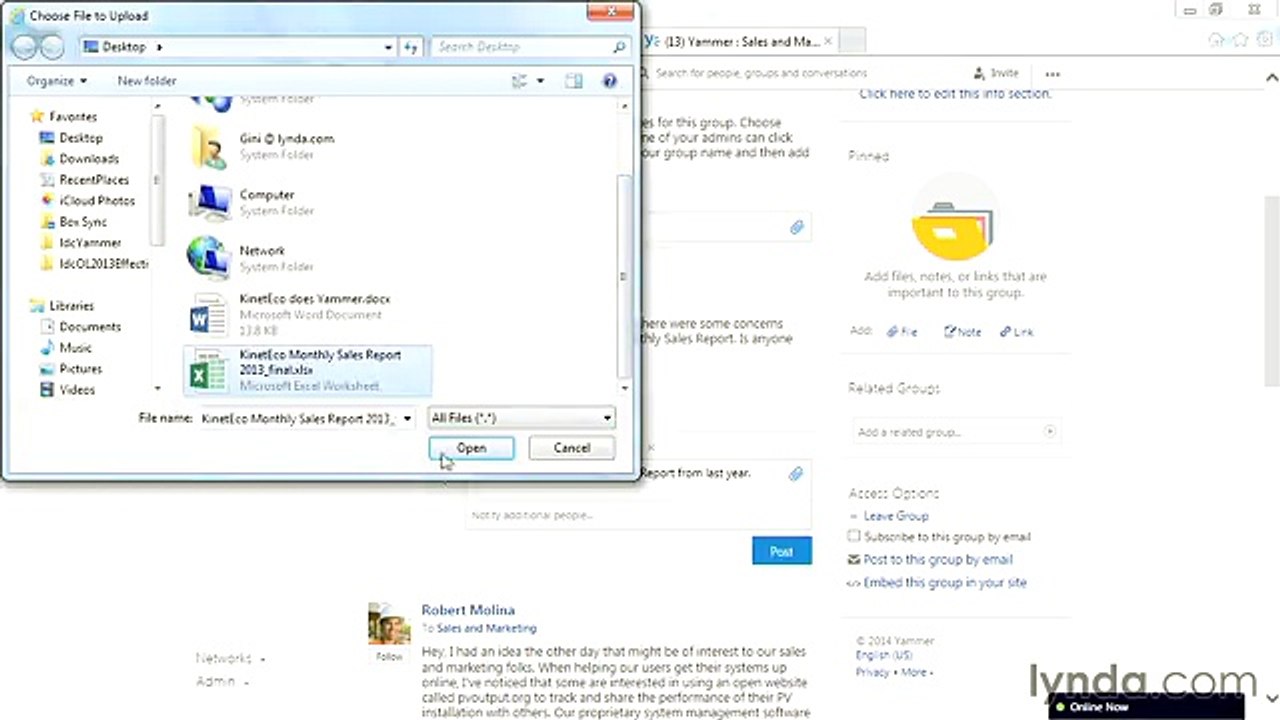1280x720 pixels.
Task: Click the attachment paperclip in the message box
Action: tap(795, 474)
